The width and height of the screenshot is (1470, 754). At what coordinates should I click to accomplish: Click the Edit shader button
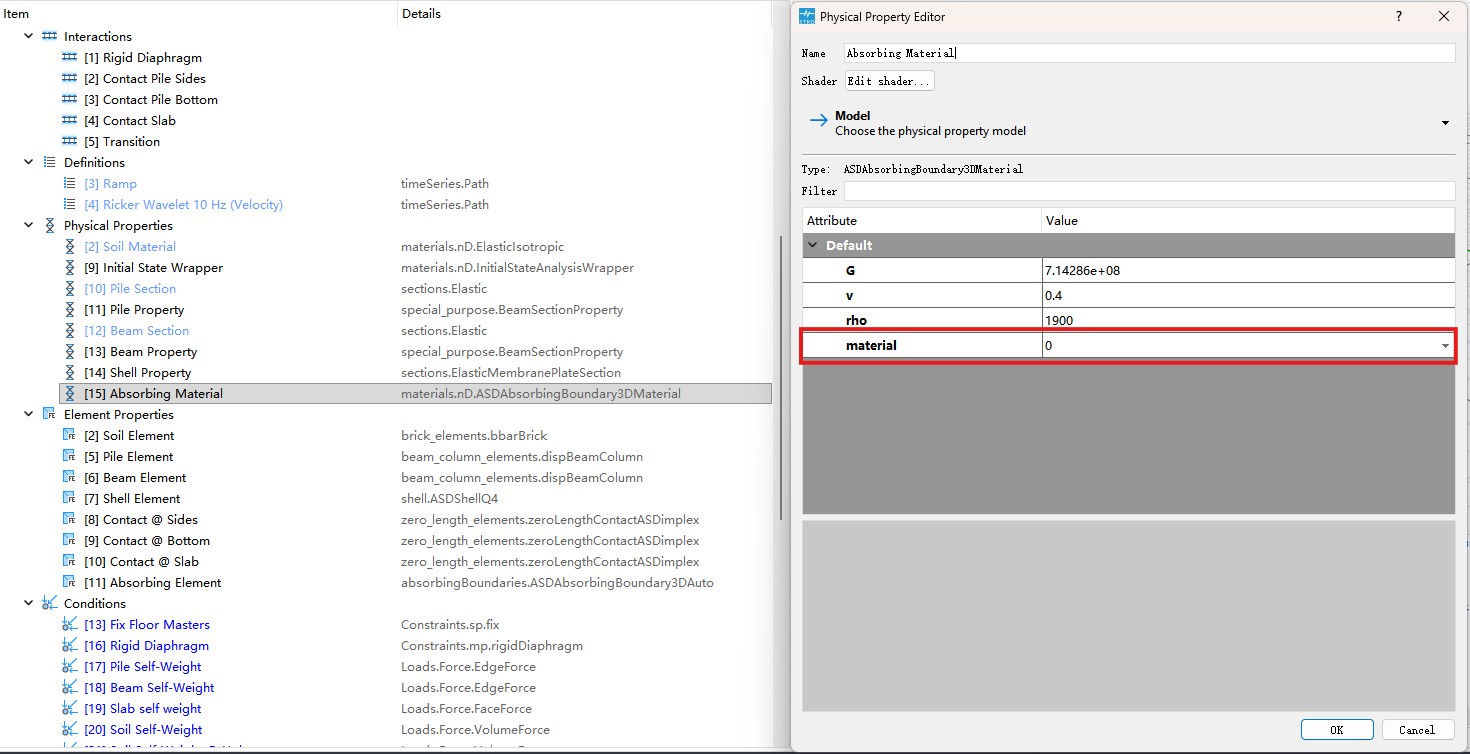(889, 81)
